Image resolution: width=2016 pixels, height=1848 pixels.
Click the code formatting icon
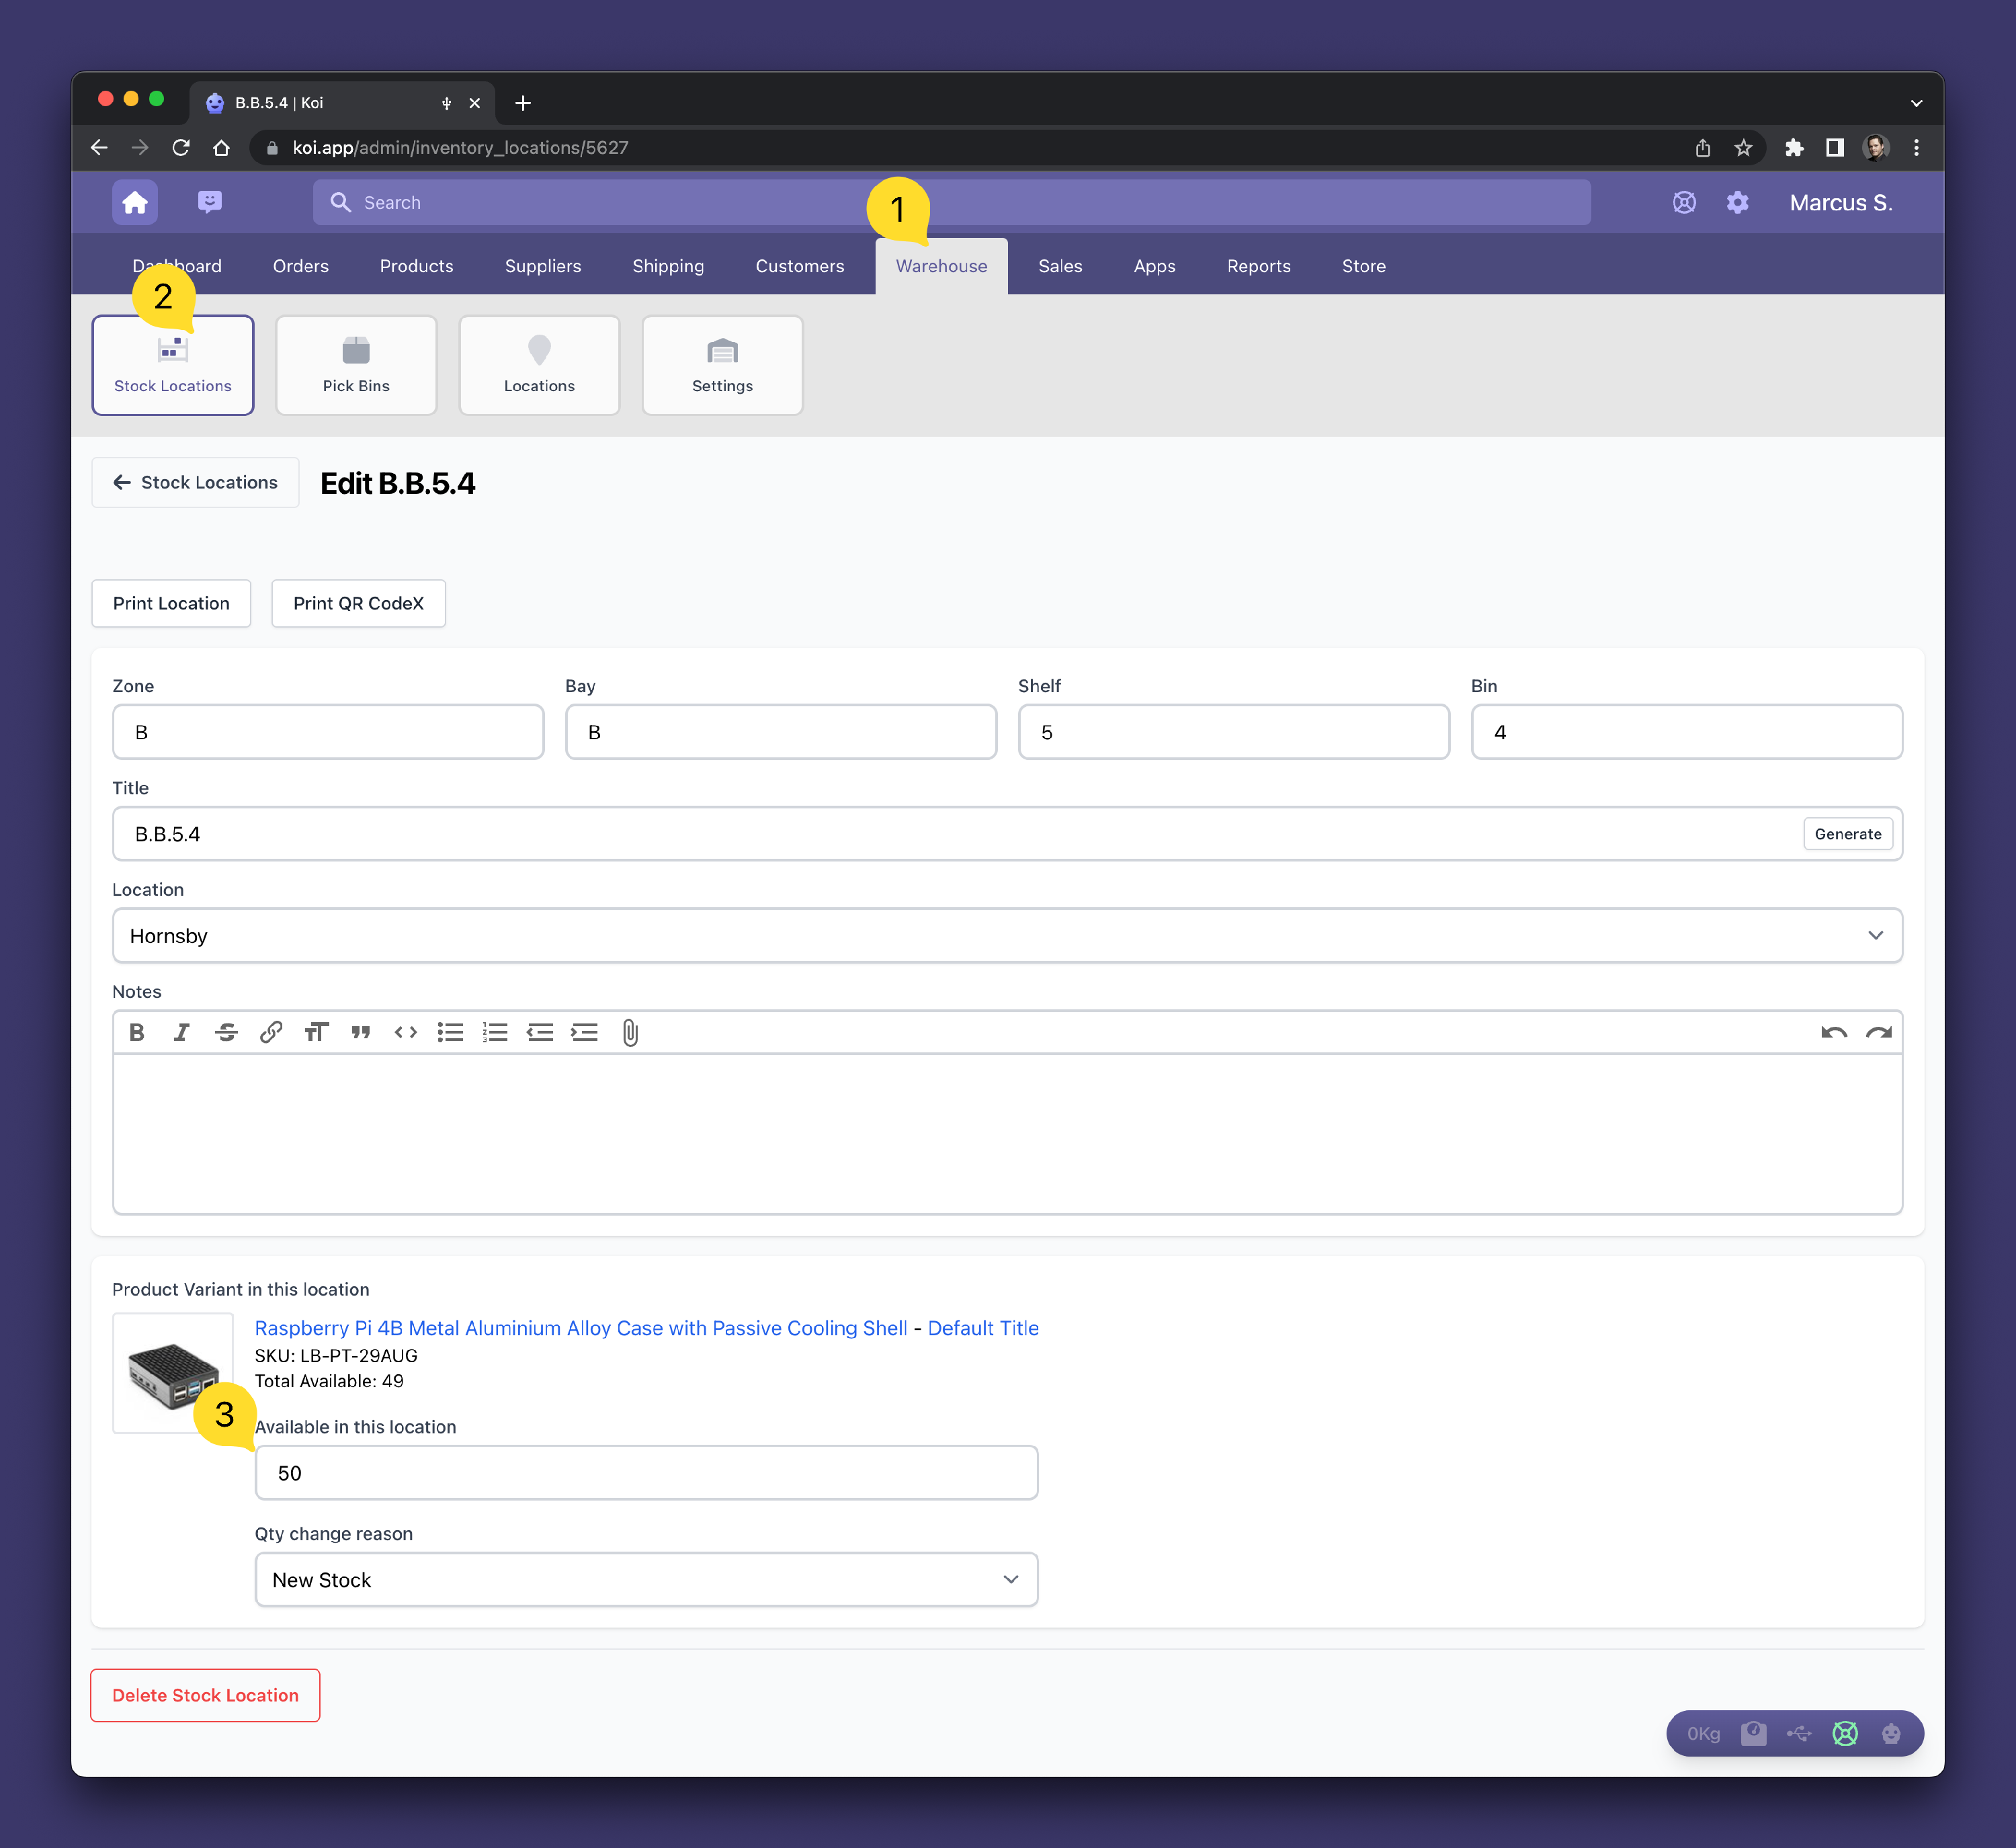(x=405, y=1032)
